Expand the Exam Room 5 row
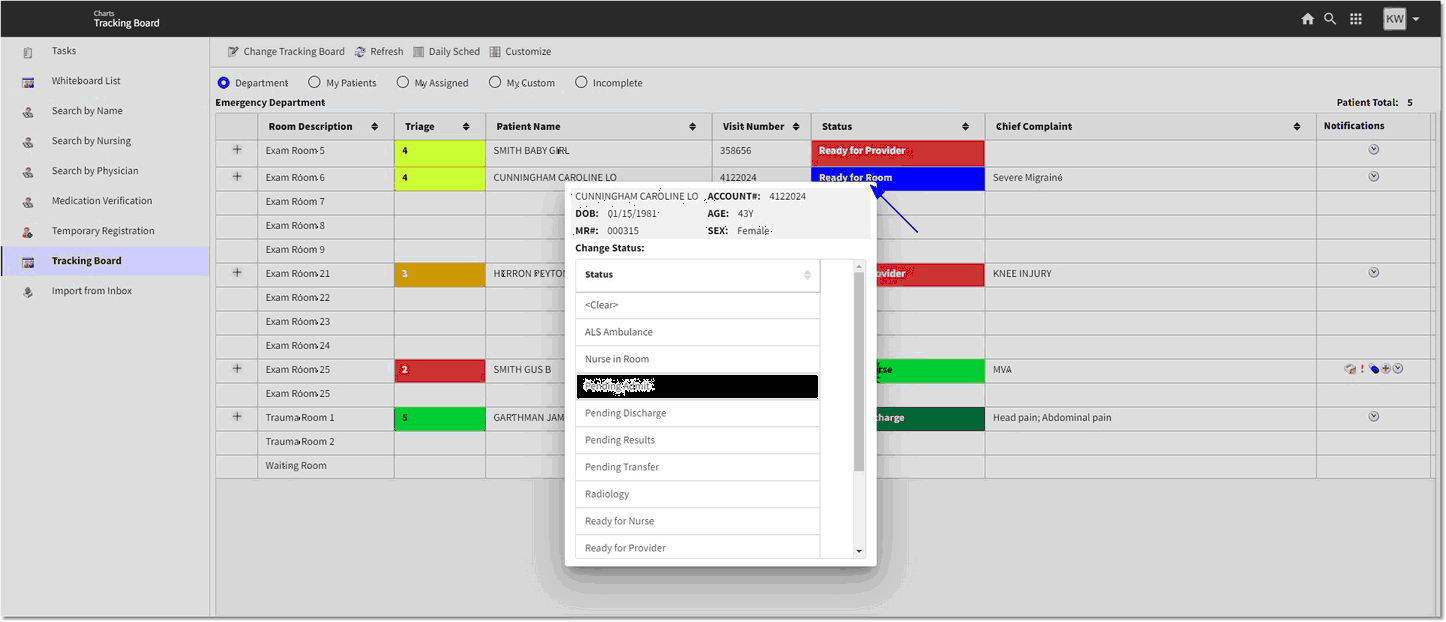 tap(237, 150)
